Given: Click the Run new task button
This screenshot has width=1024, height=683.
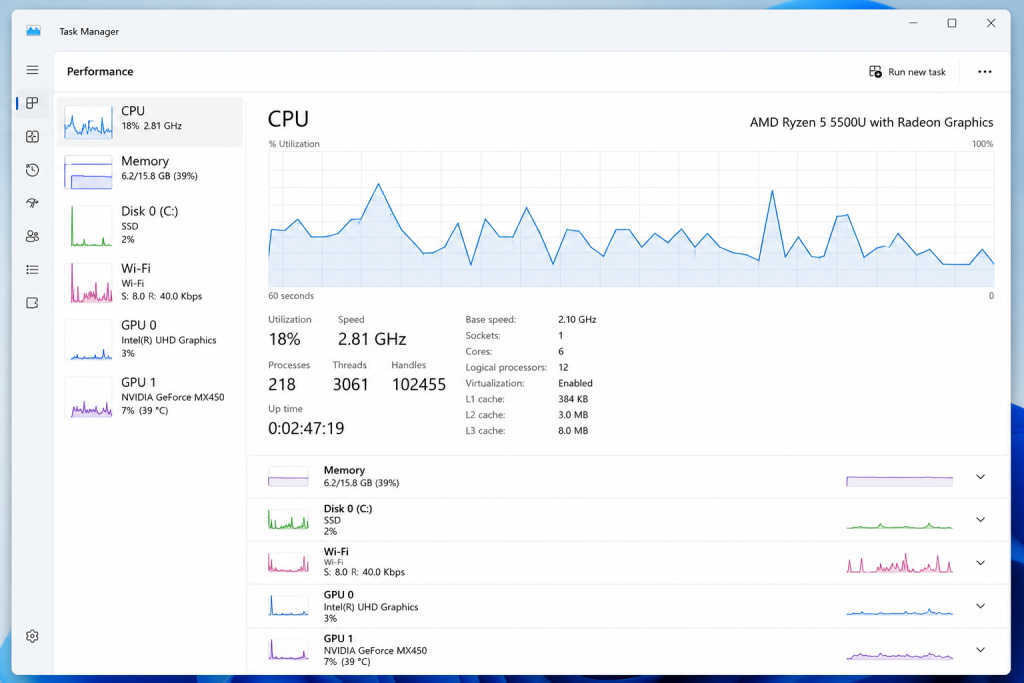Looking at the screenshot, I should [907, 72].
